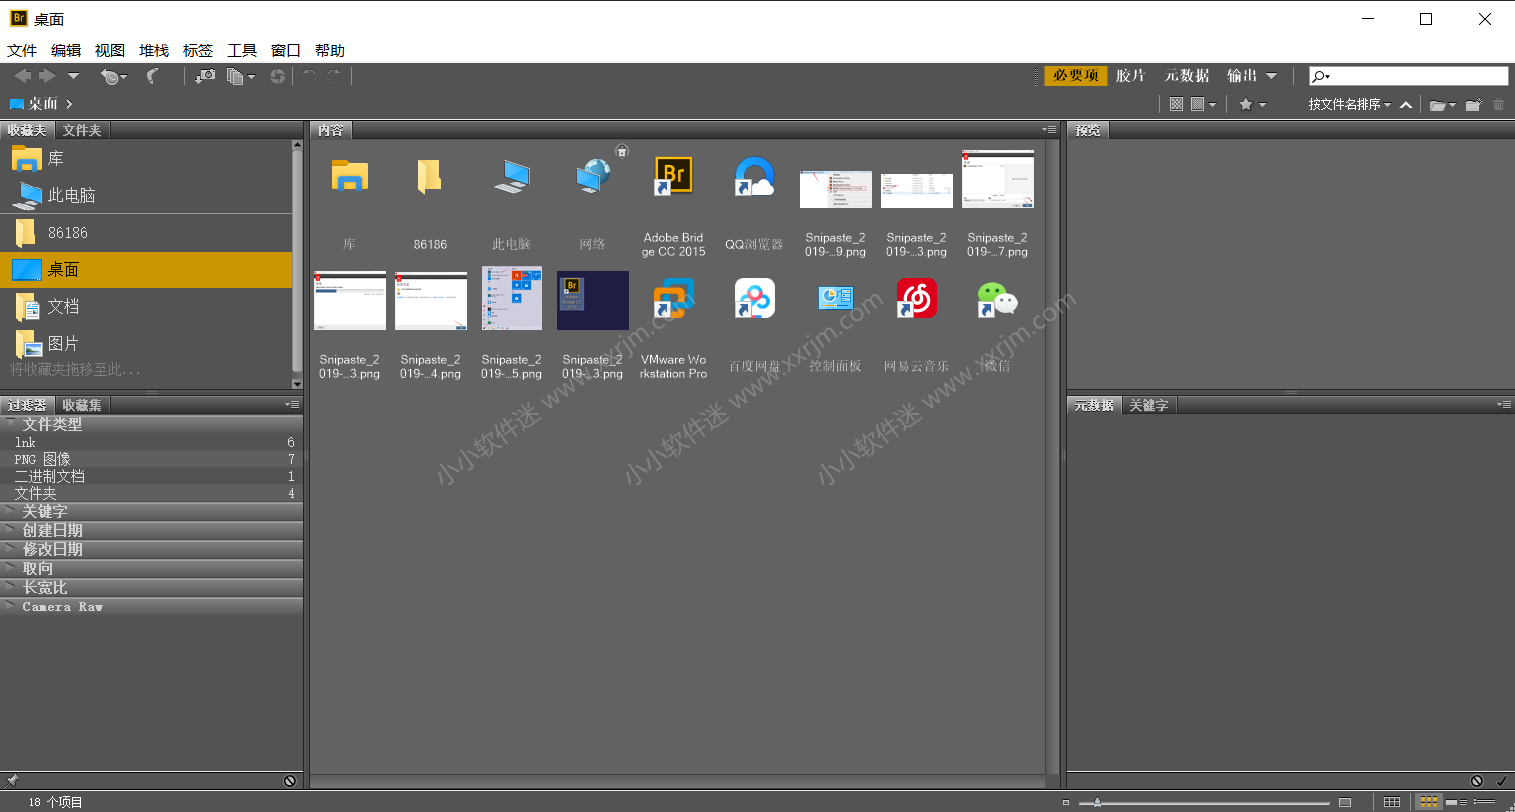Open the 视图 menu
The height and width of the screenshot is (812, 1515).
click(110, 50)
